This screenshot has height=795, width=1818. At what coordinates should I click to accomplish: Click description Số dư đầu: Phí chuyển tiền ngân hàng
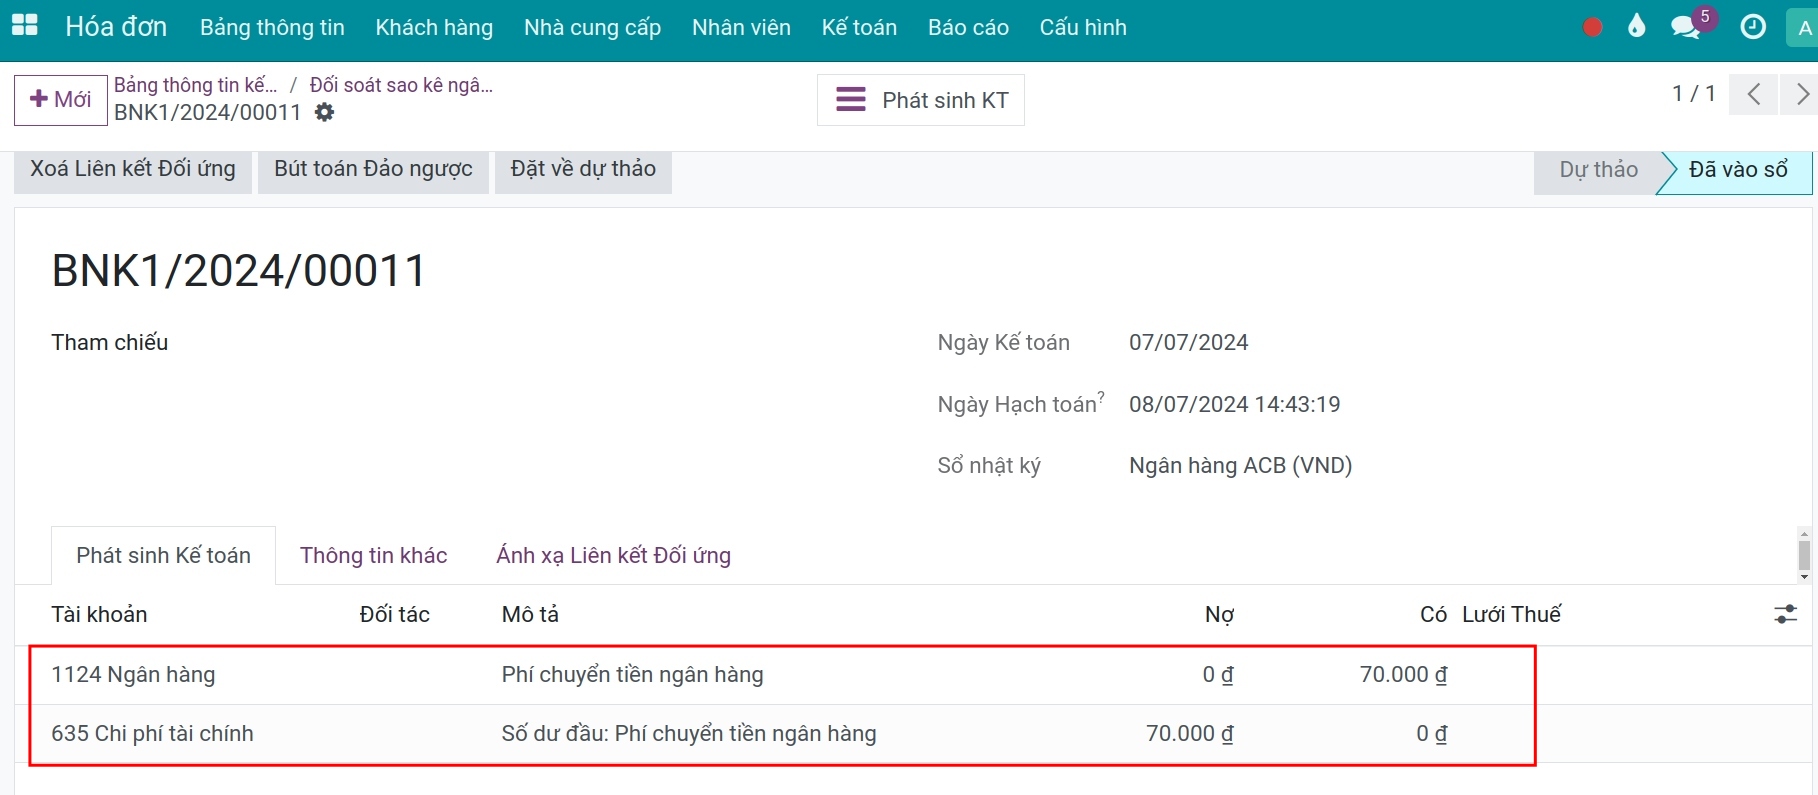pyautogui.click(x=689, y=734)
